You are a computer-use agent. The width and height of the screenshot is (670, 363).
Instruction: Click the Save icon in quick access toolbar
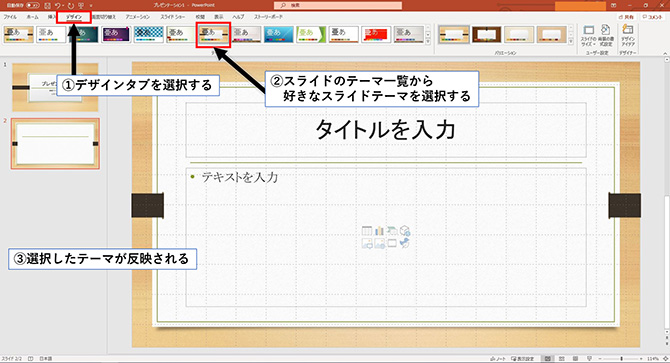[x=47, y=6]
